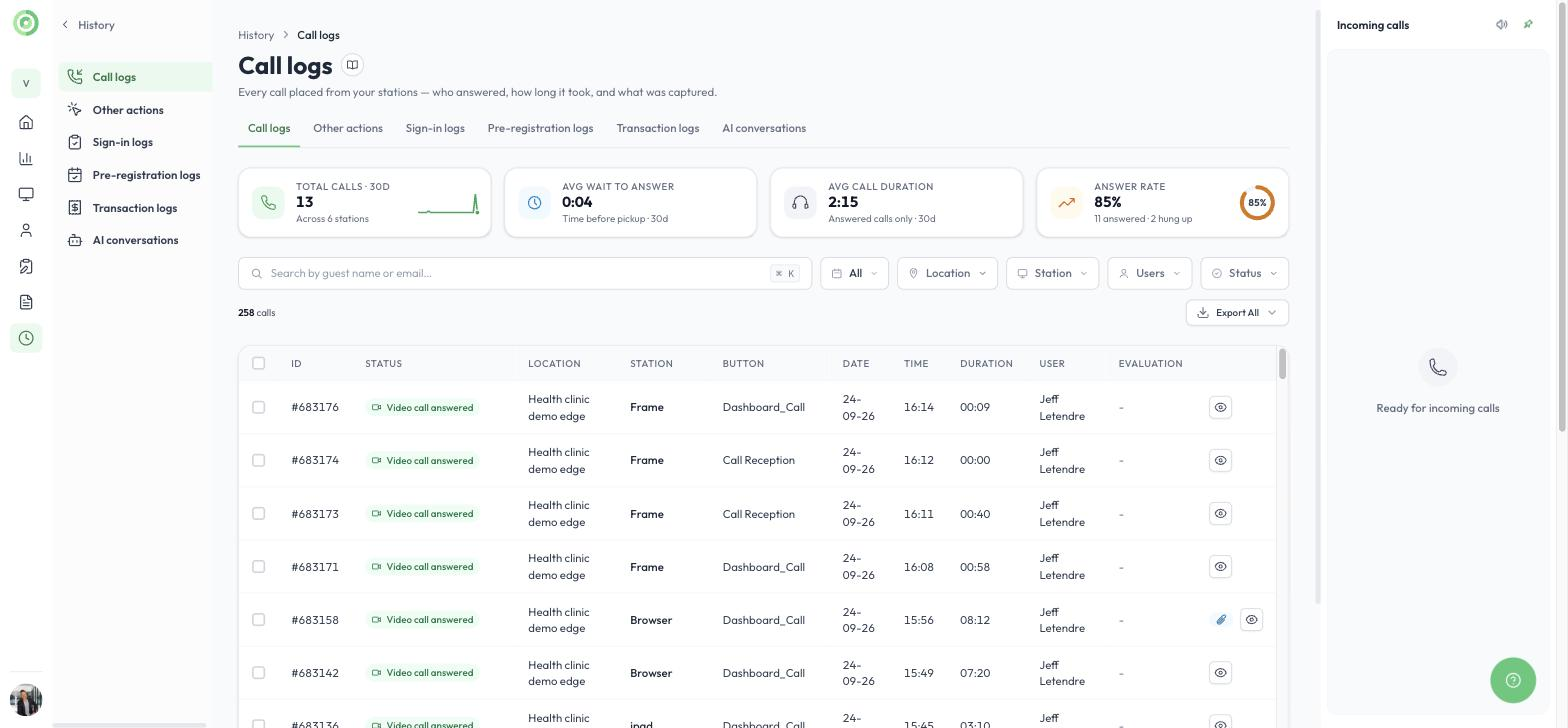Go back via History sidebar link

coord(88,25)
